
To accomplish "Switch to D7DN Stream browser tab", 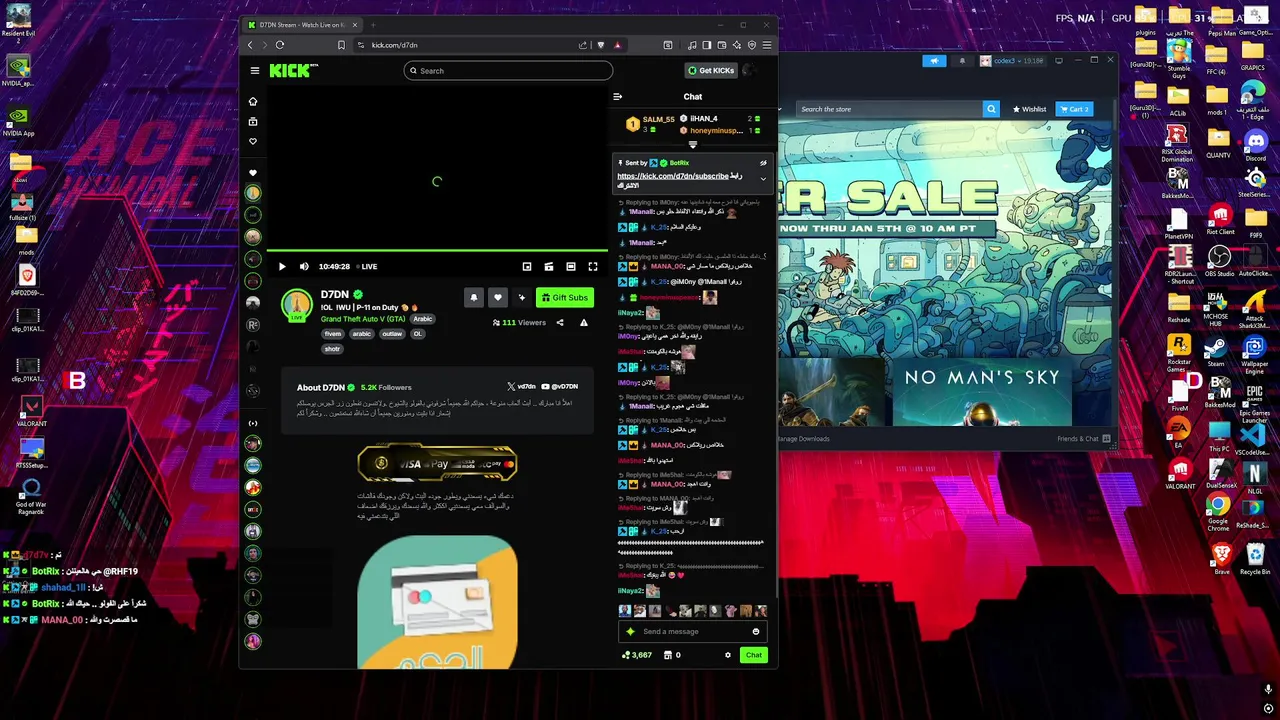I will tap(302, 25).
